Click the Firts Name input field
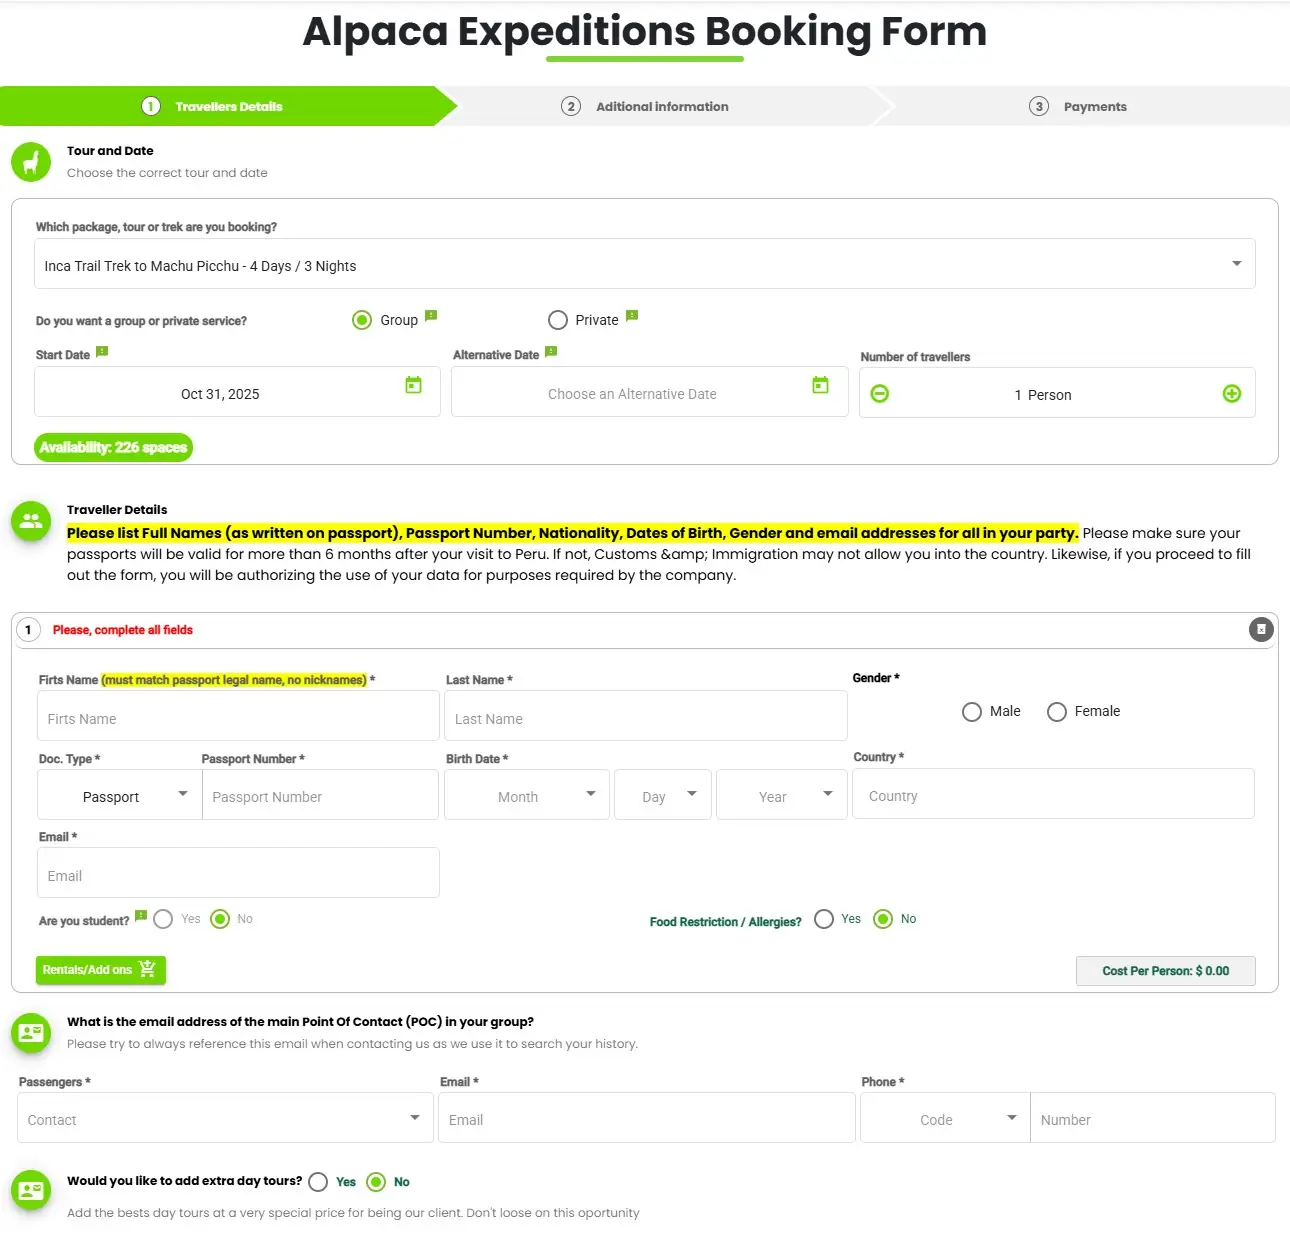Image resolution: width=1290 pixels, height=1233 pixels. pos(239,717)
